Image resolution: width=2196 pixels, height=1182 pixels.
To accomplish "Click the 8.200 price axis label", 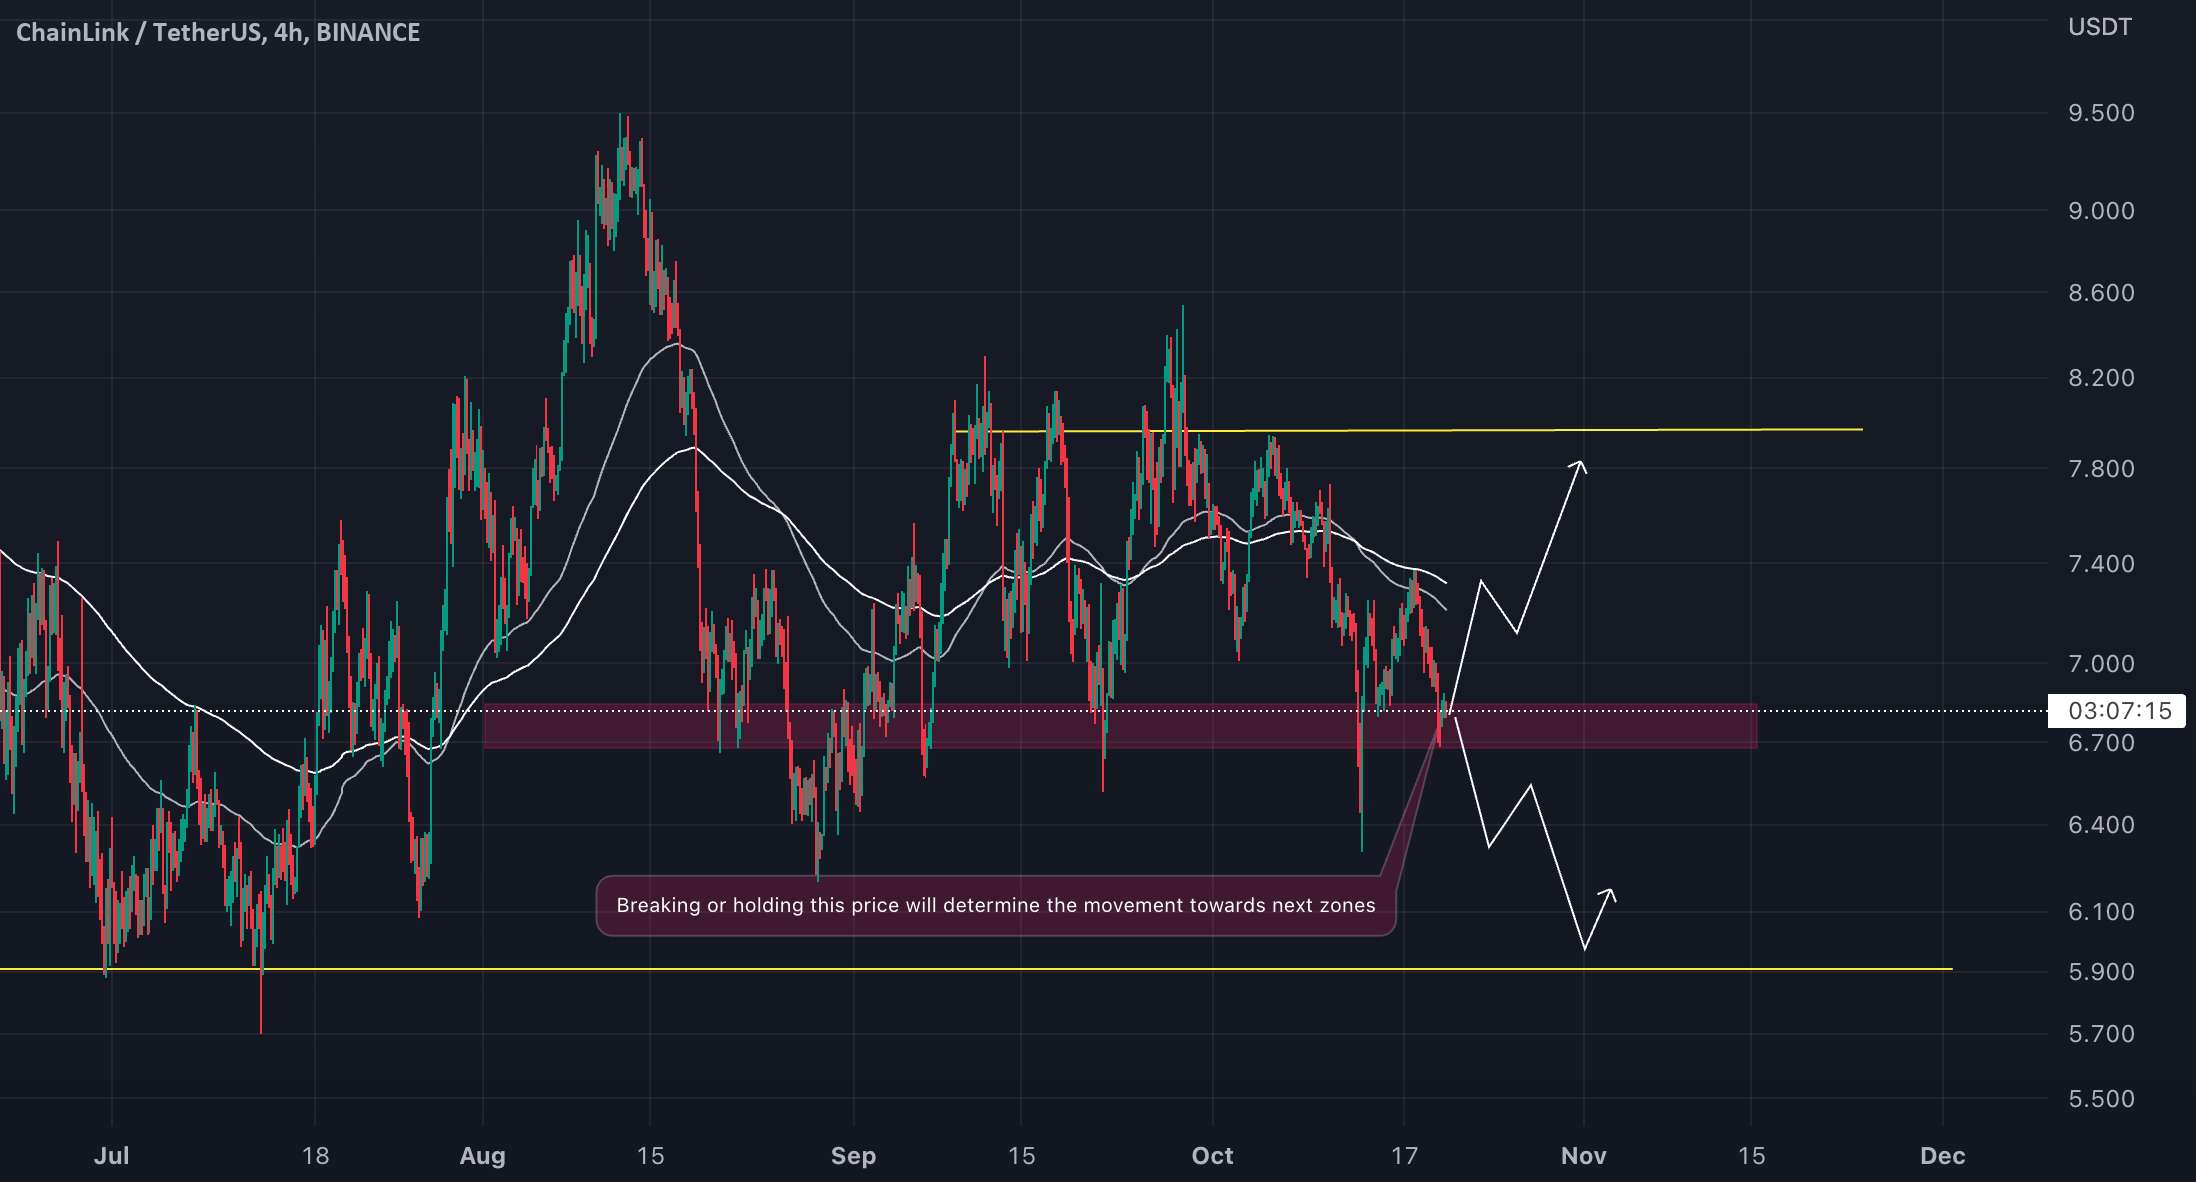I will (2101, 378).
